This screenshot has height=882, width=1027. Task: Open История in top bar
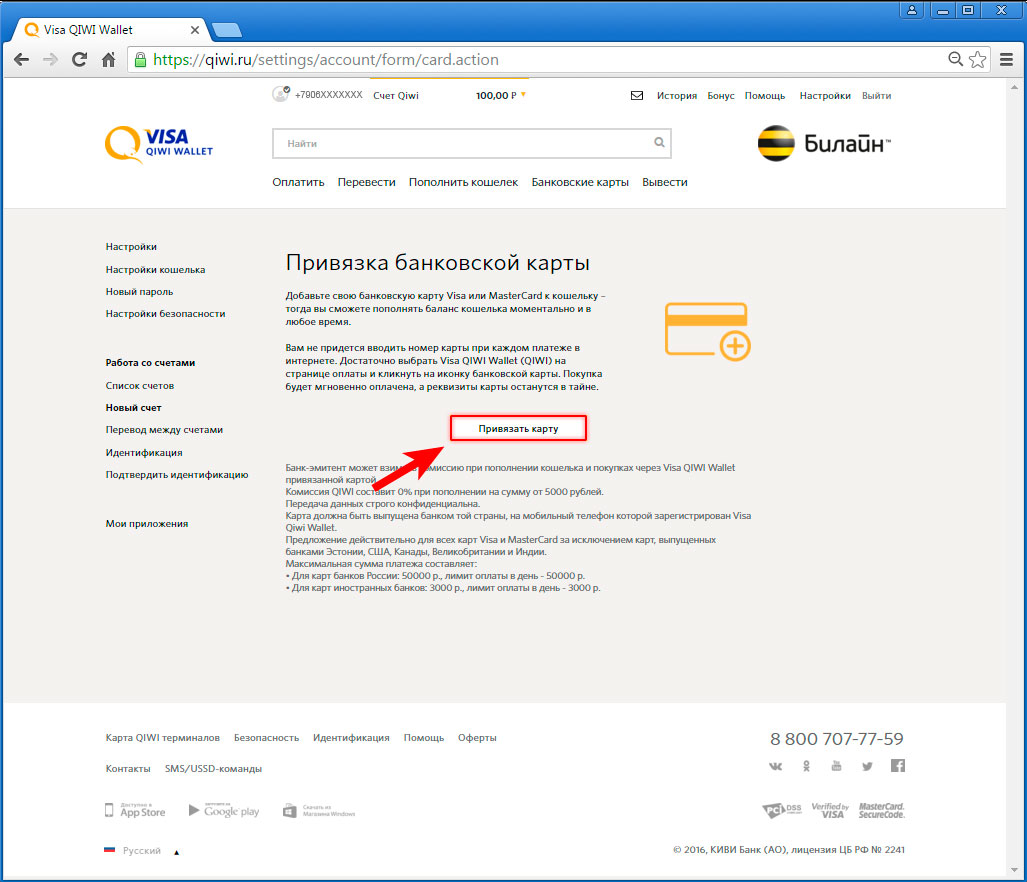[677, 96]
